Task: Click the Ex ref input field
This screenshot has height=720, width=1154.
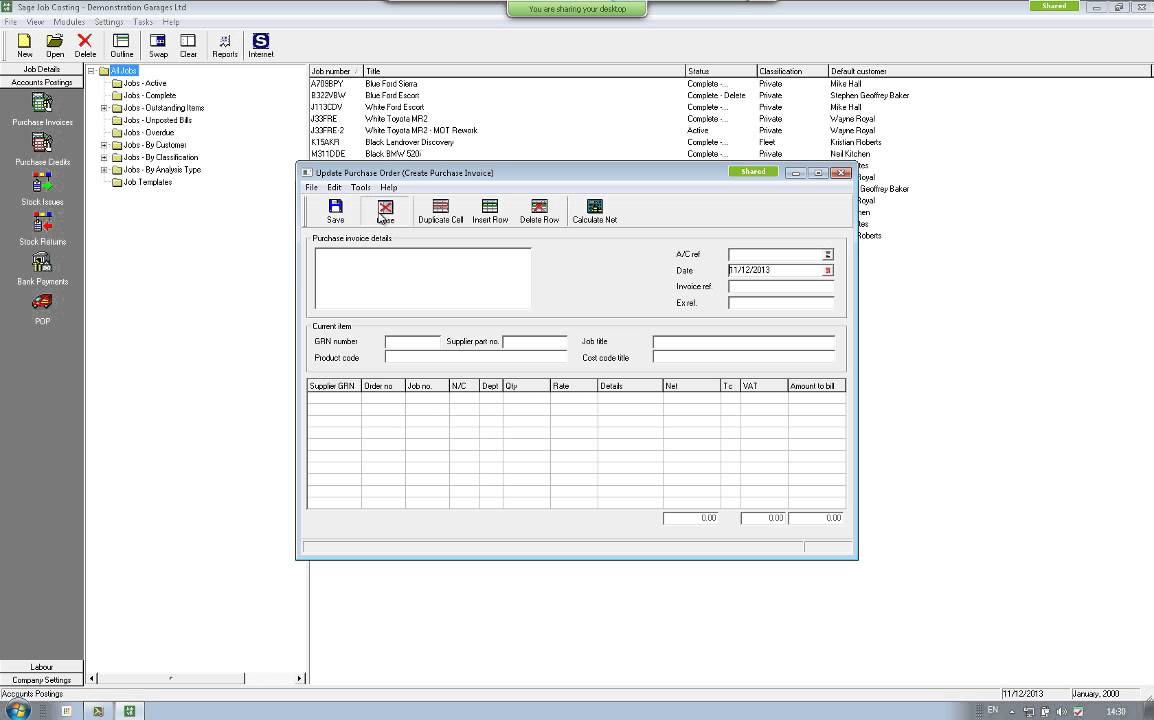Action: (x=781, y=303)
